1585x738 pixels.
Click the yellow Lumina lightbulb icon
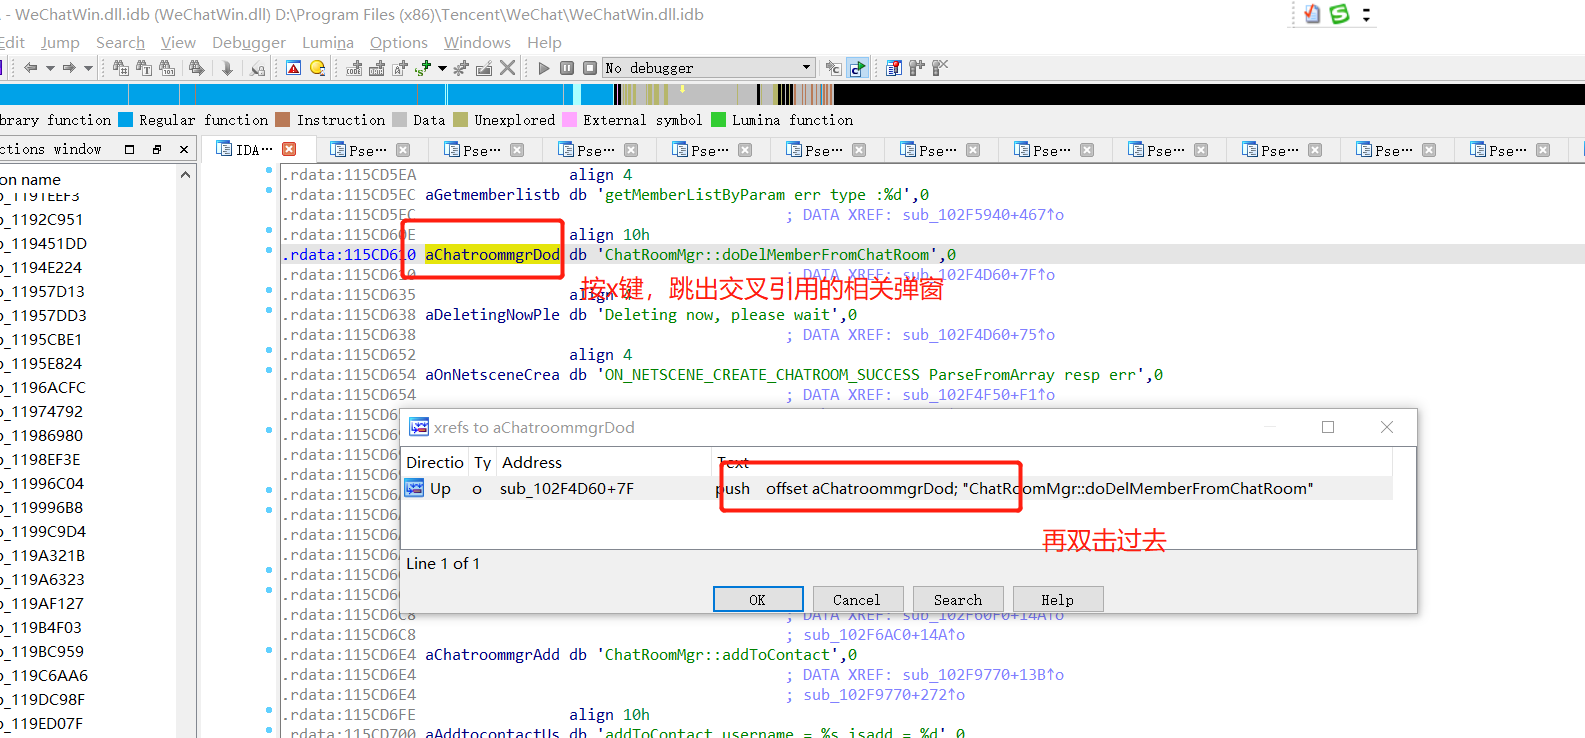coord(317,68)
